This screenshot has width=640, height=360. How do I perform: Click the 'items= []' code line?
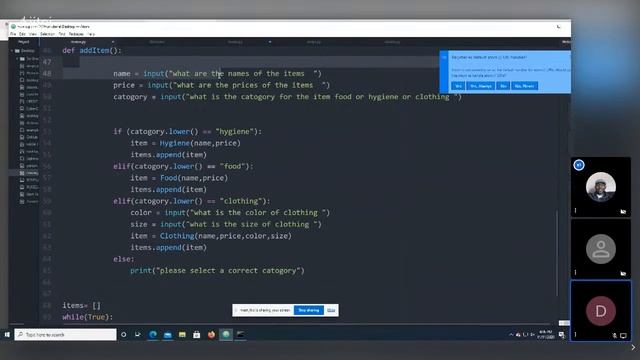point(81,305)
